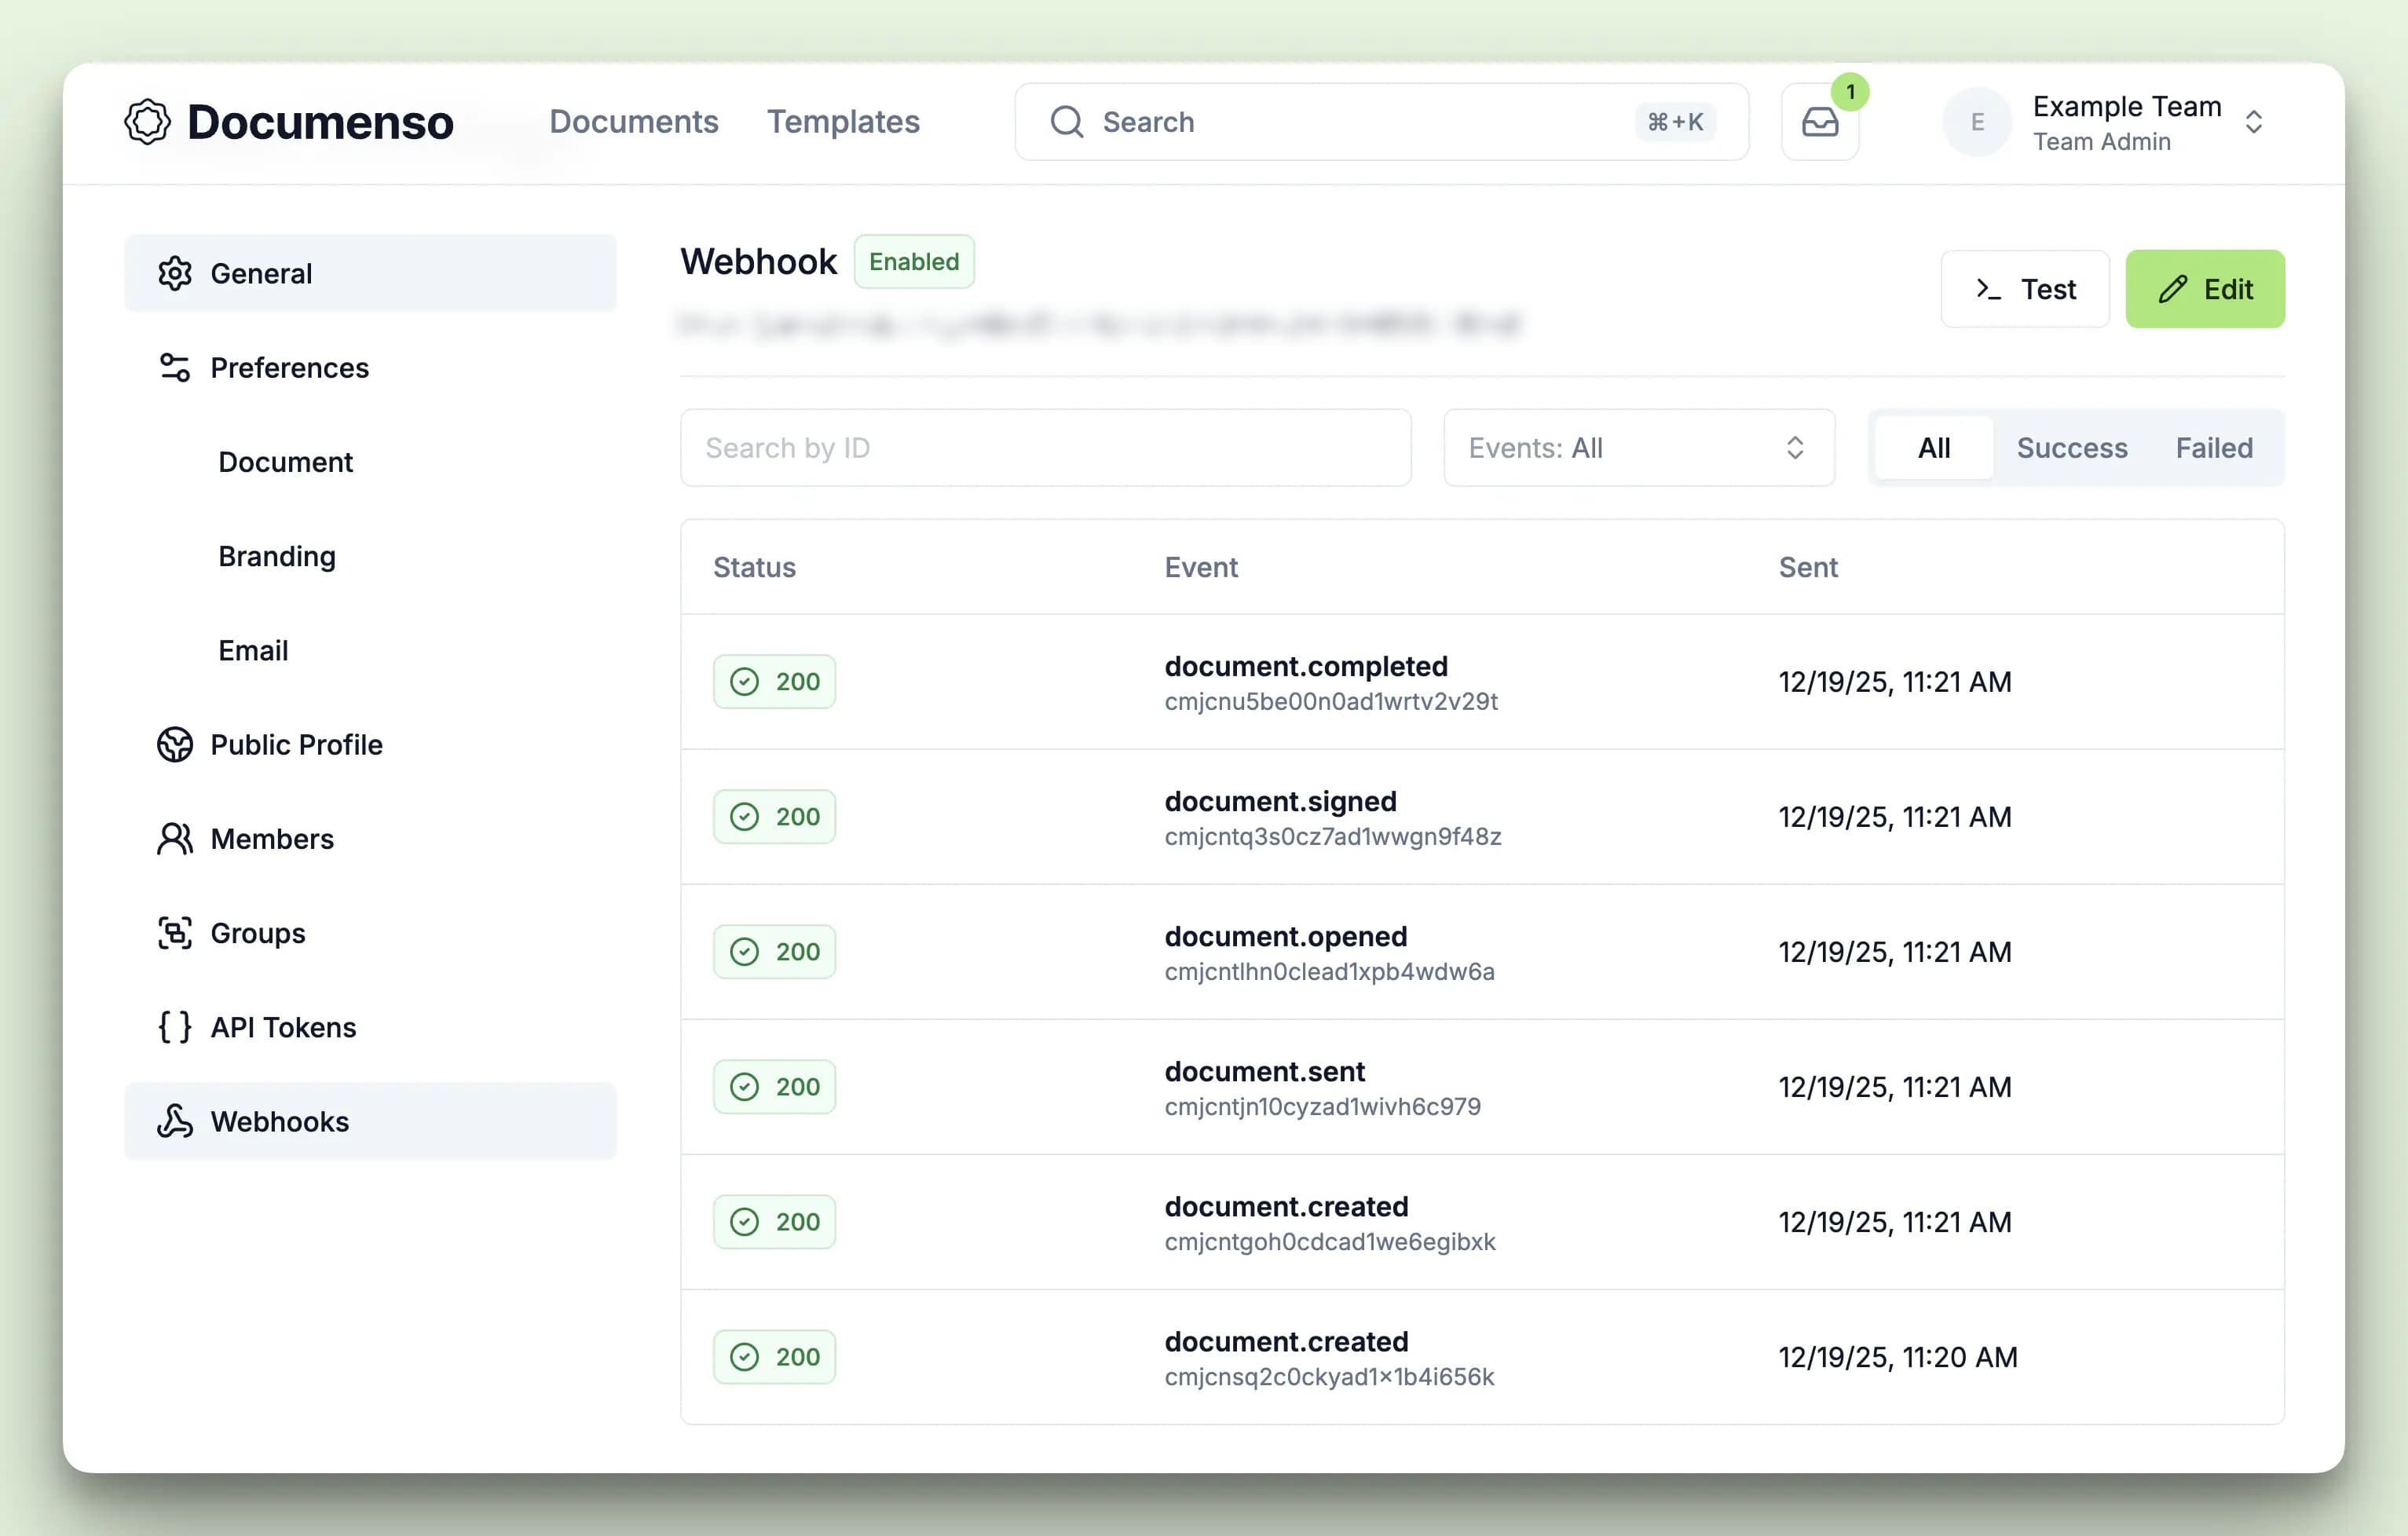Image resolution: width=2408 pixels, height=1536 pixels.
Task: Click the General gear icon in sidebar
Action: pyautogui.click(x=175, y=273)
